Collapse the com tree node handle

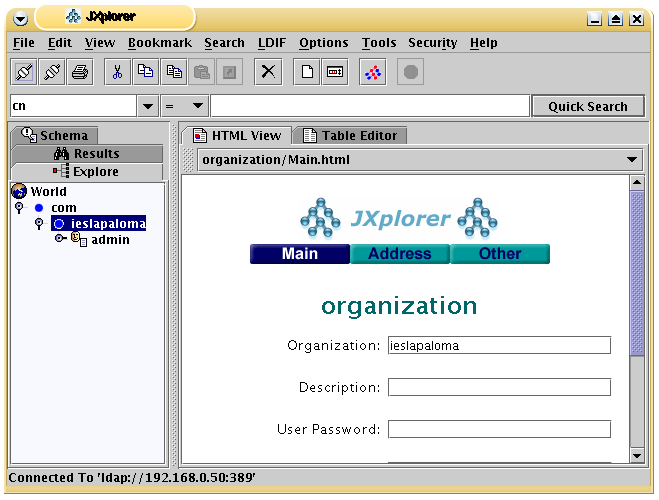(x=19, y=208)
